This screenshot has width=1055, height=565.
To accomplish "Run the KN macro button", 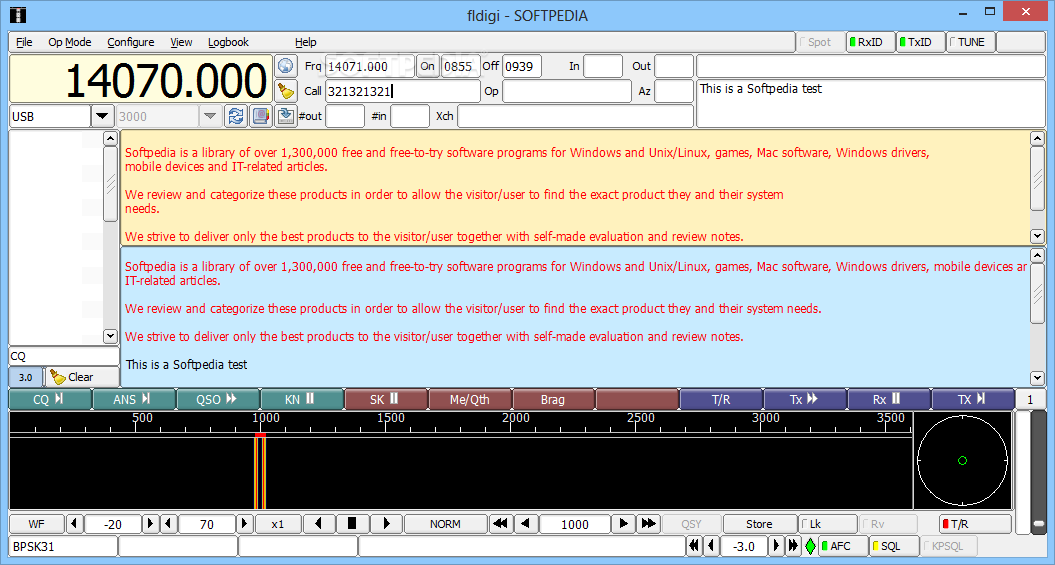I will coord(301,400).
